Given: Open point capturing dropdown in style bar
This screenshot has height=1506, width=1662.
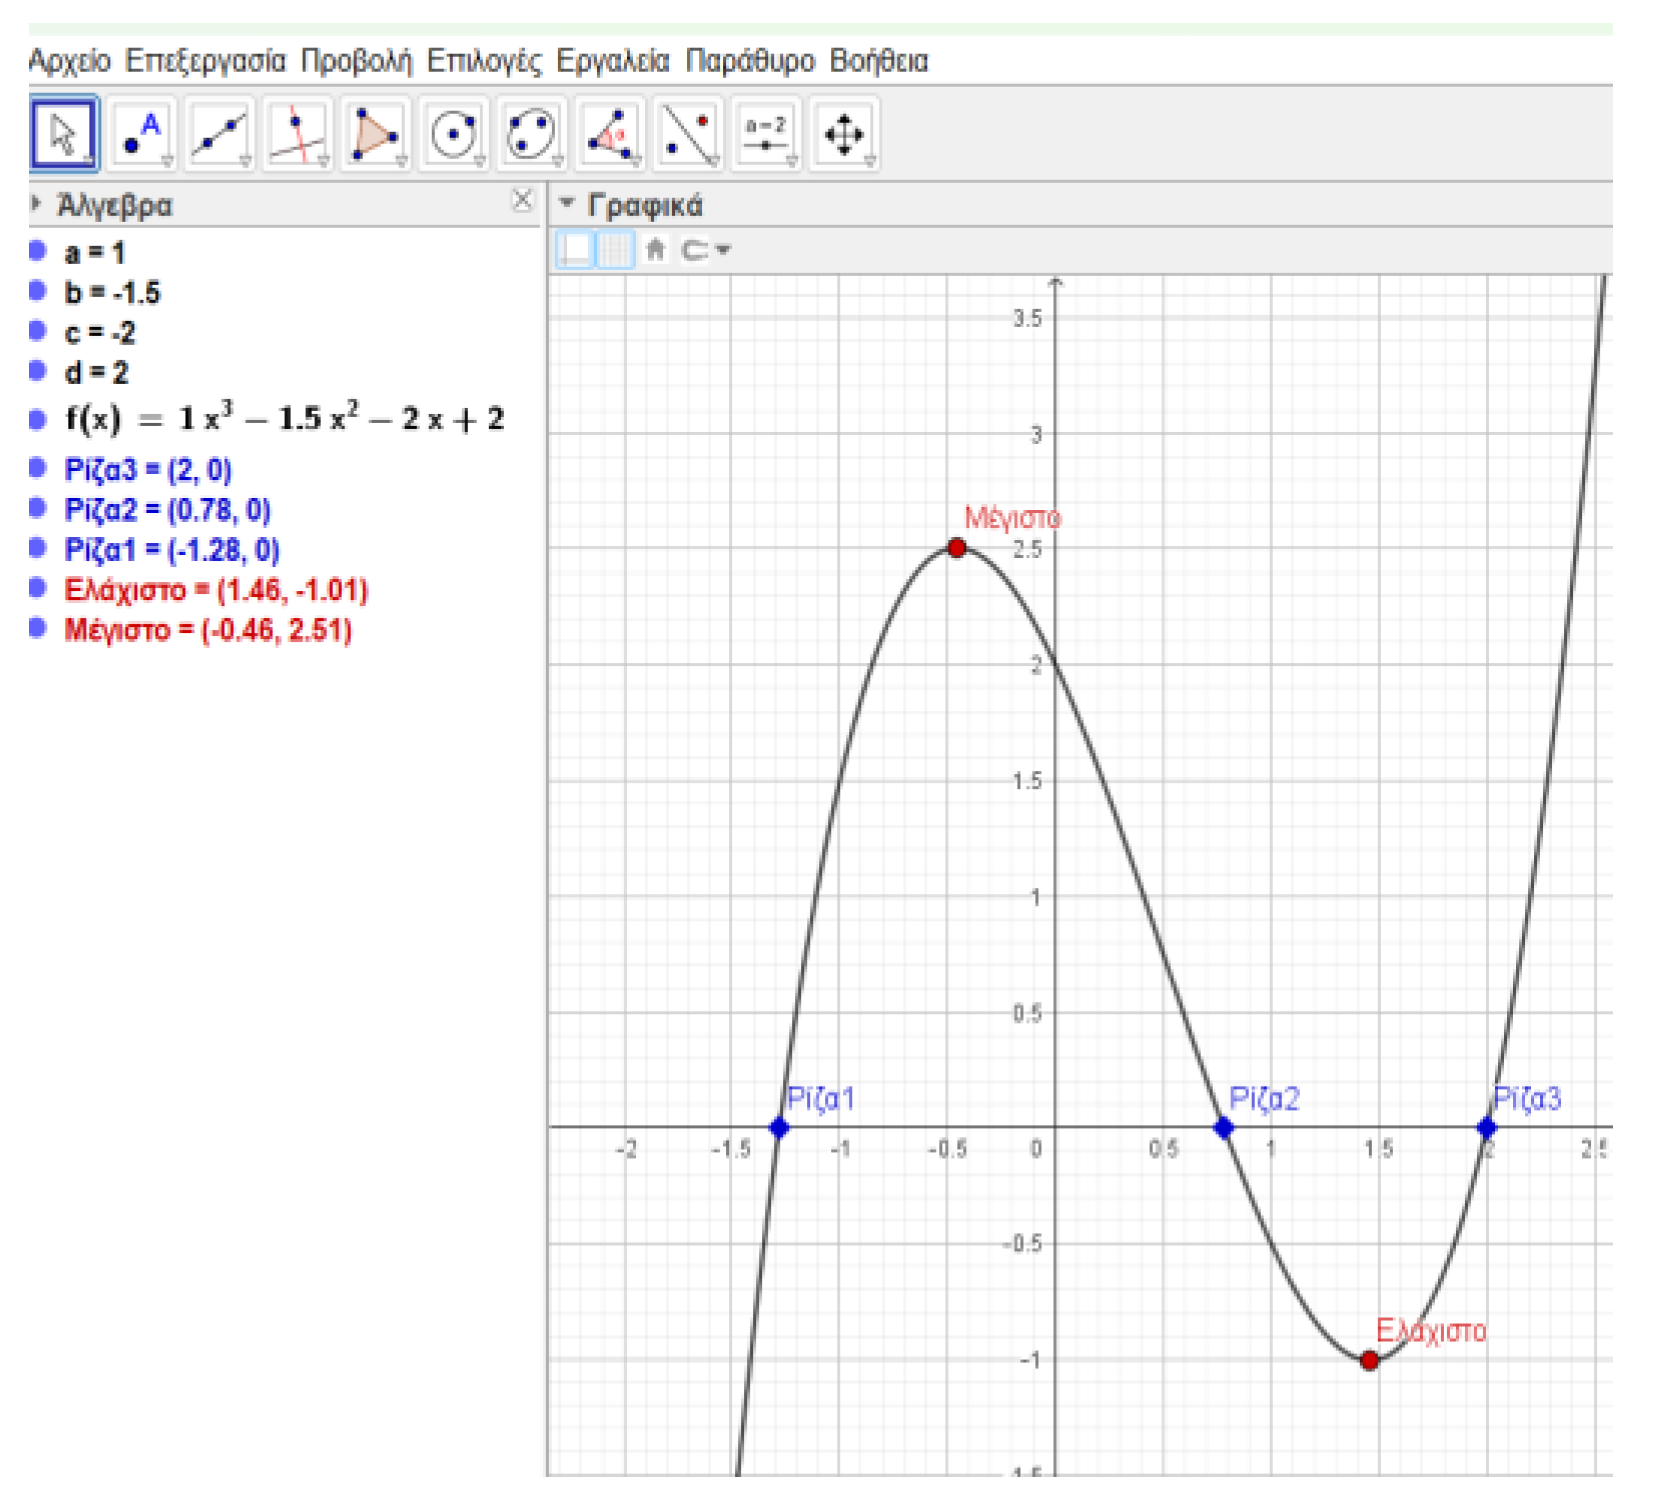Looking at the screenshot, I should [x=706, y=250].
